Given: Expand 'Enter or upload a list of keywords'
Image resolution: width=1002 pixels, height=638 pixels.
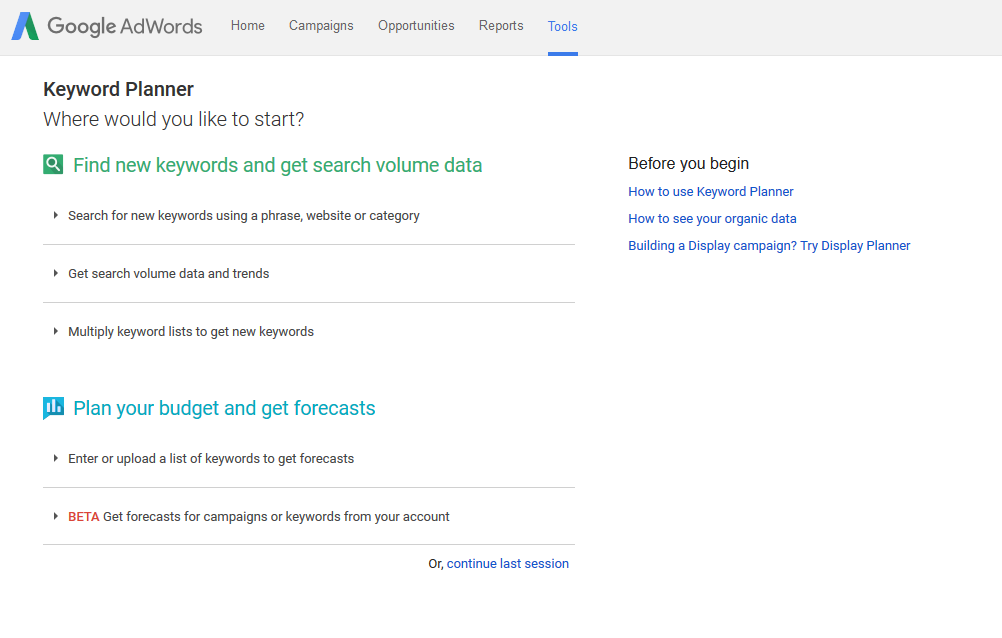Looking at the screenshot, I should coord(210,459).
